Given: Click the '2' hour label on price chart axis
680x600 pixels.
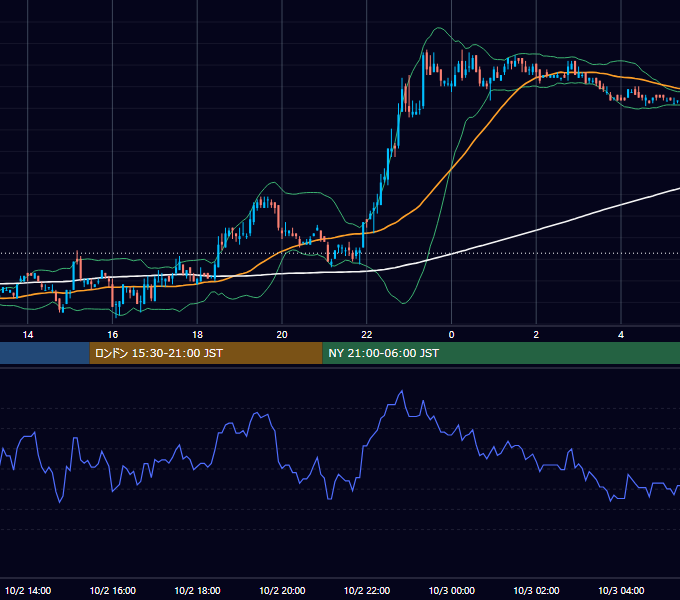Looking at the screenshot, I should tap(536, 335).
